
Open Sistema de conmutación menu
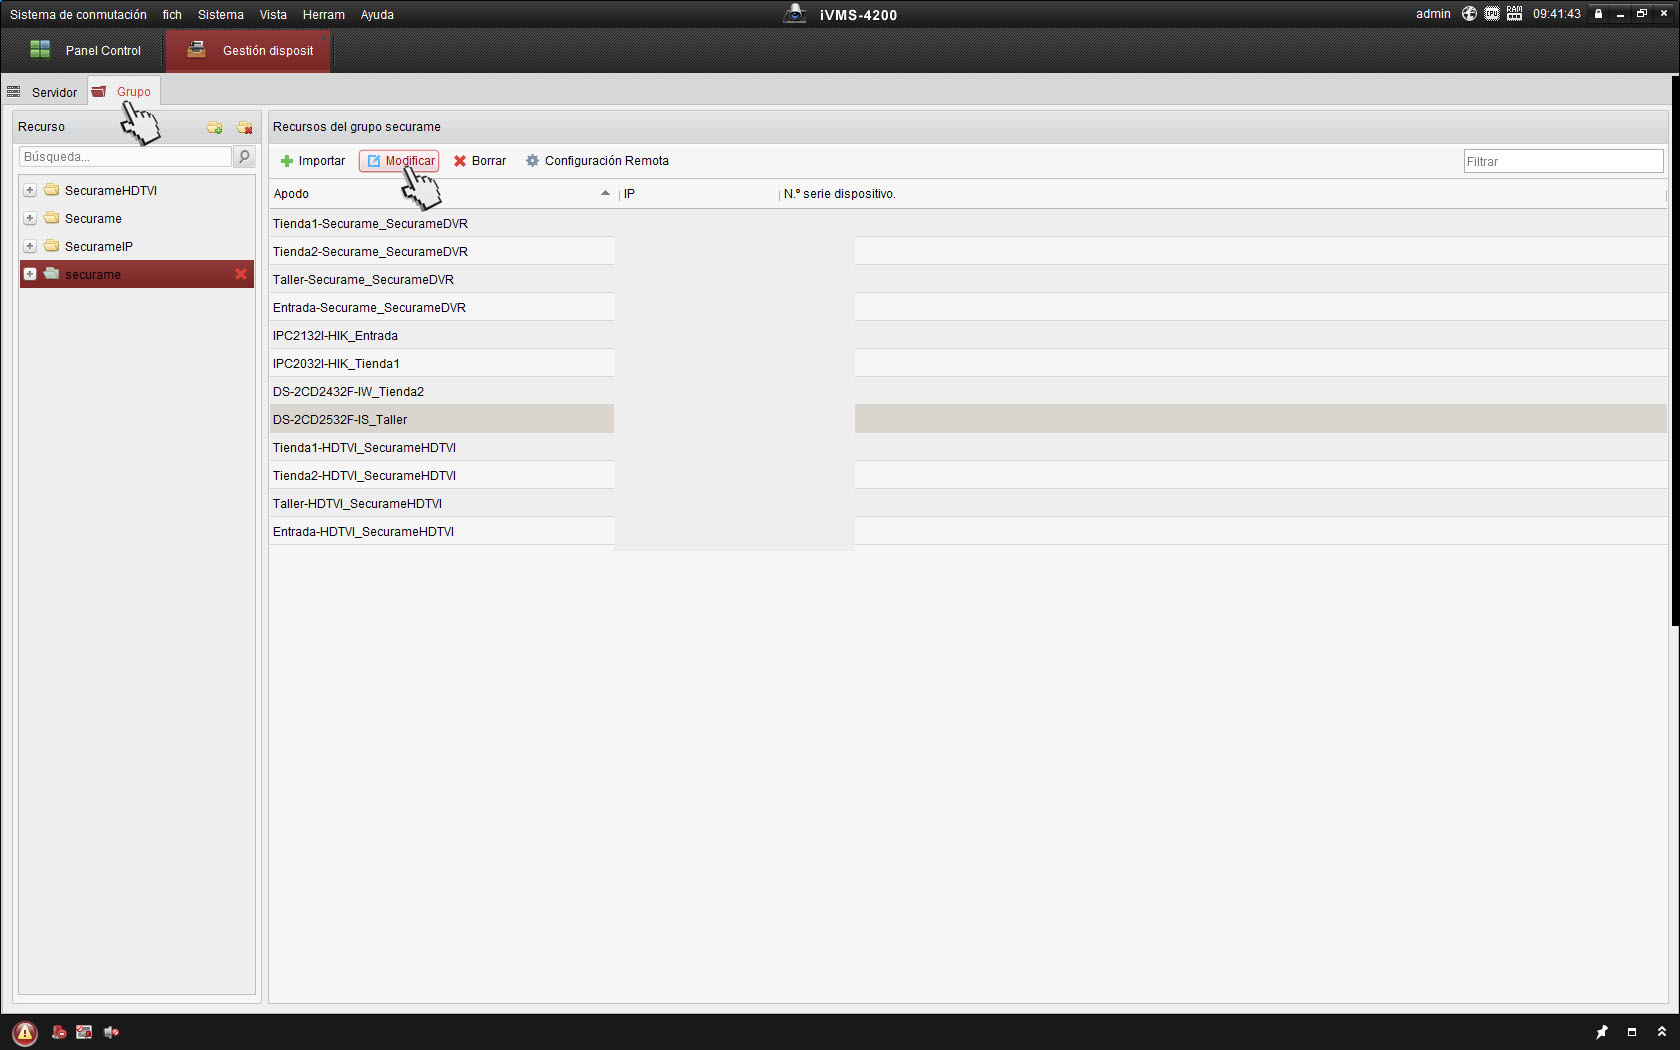tap(78, 15)
